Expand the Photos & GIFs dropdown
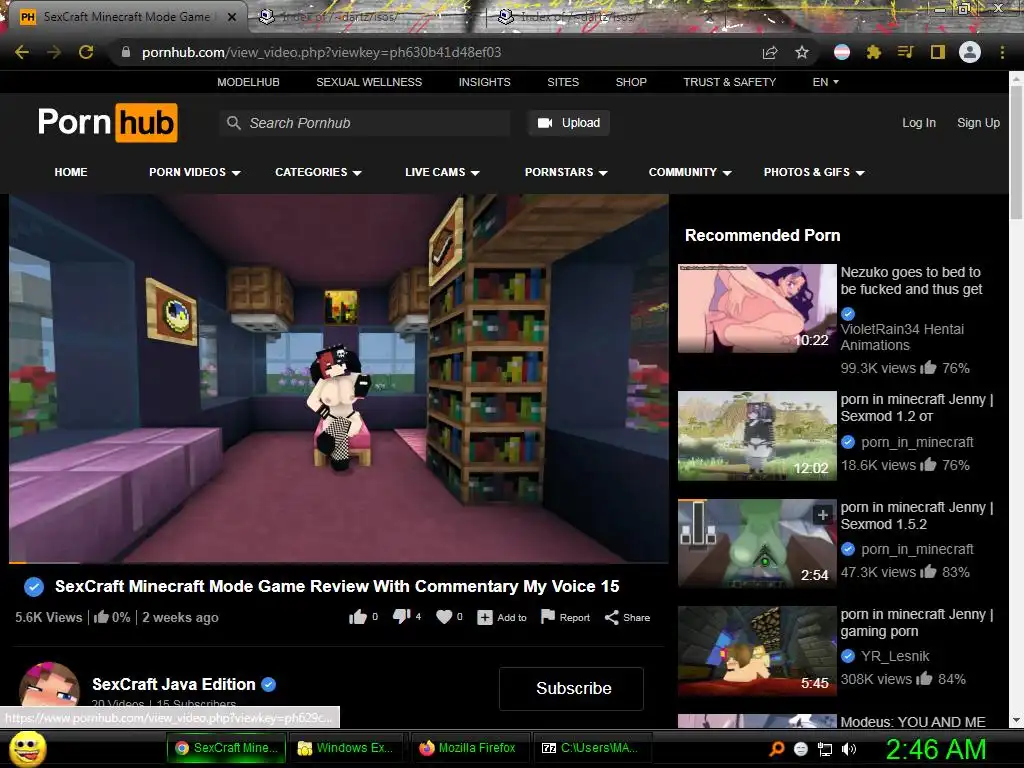1024x768 pixels. point(814,172)
